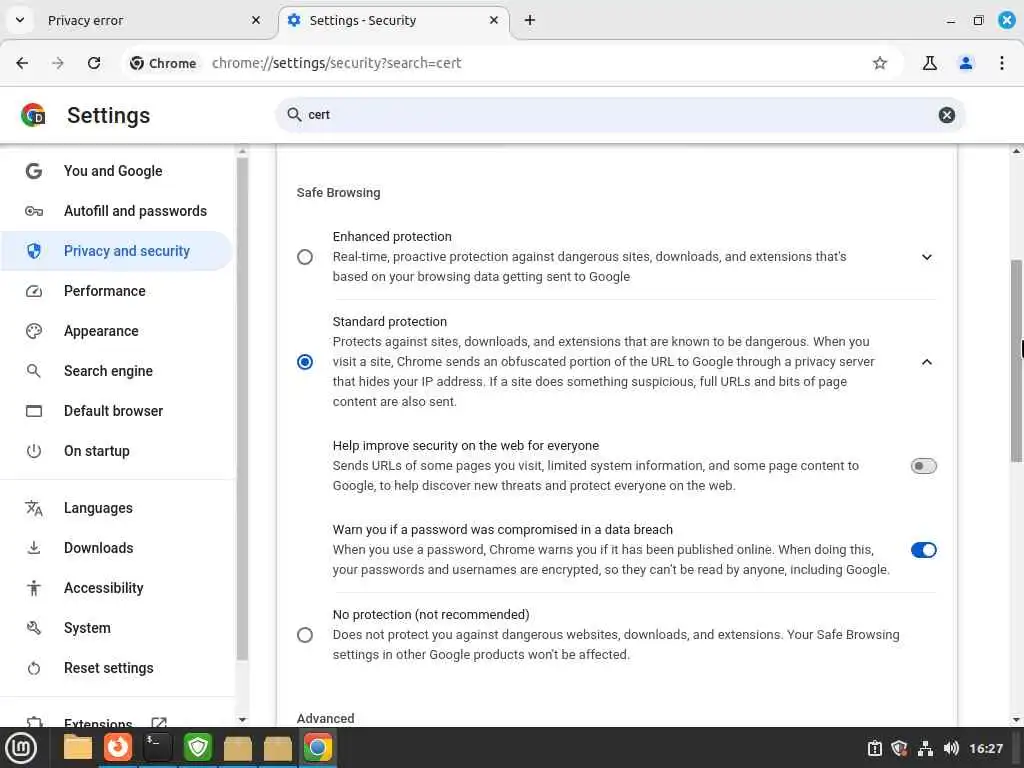
Task: Open Accessibility settings
Action: pyautogui.click(x=116, y=588)
